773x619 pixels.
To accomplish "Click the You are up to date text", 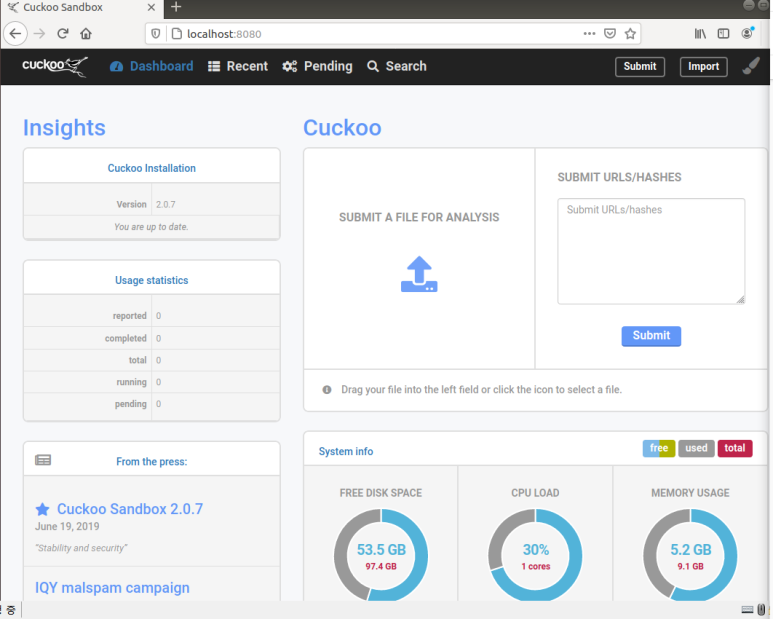I will (x=151, y=227).
